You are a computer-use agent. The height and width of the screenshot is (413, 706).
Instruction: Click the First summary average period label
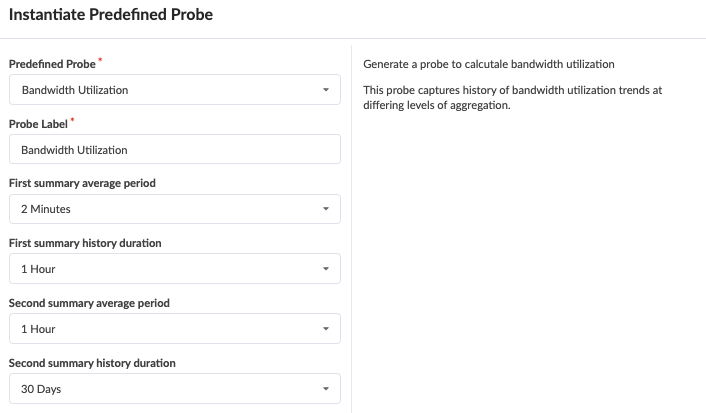(x=81, y=183)
